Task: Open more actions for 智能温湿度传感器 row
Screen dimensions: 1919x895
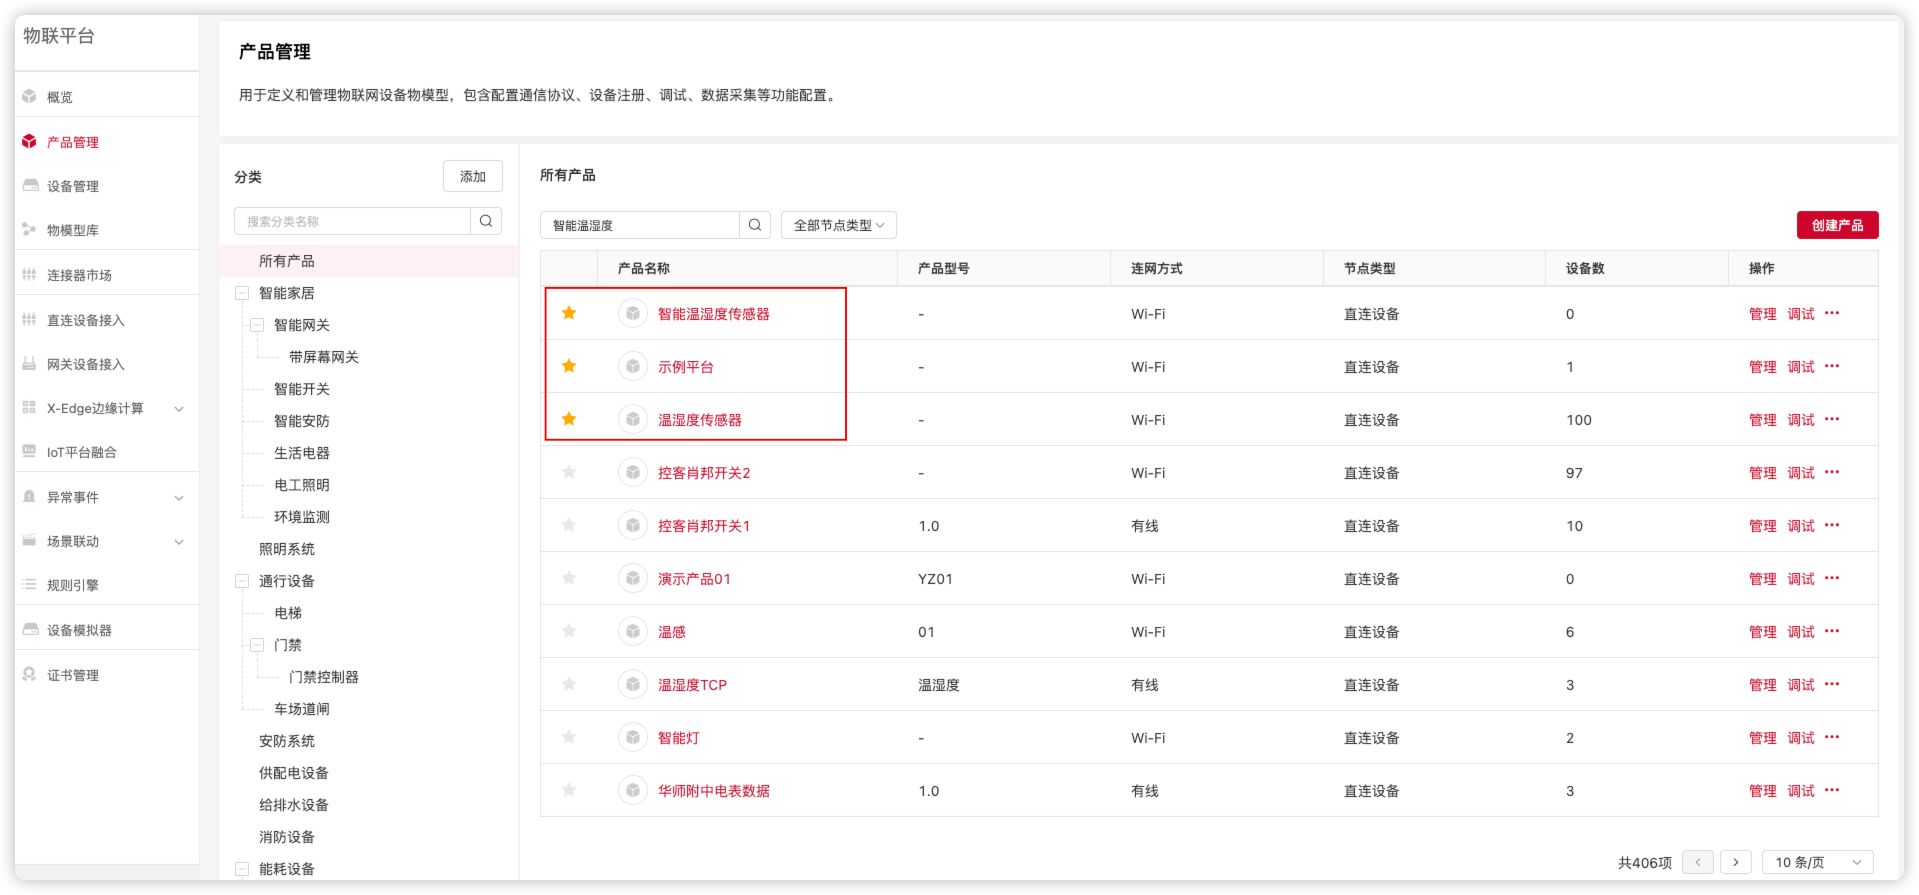Action: [1832, 314]
